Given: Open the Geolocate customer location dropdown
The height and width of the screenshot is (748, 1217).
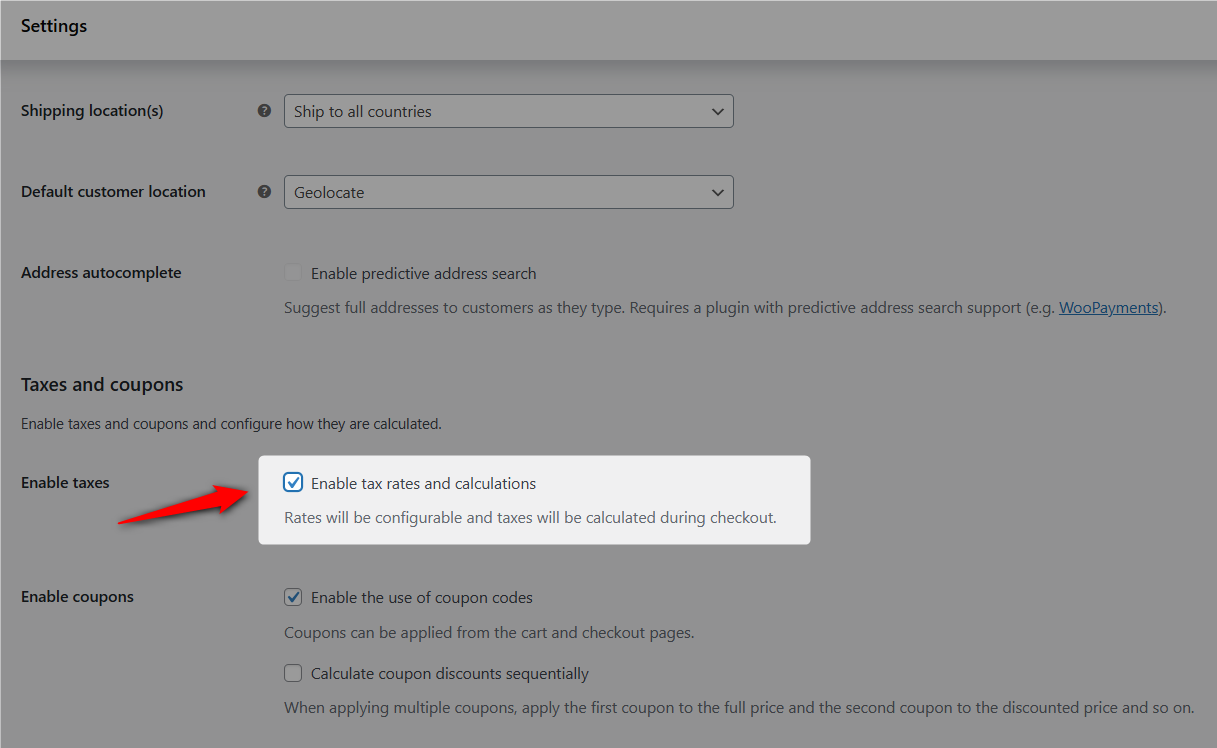Looking at the screenshot, I should pos(508,192).
